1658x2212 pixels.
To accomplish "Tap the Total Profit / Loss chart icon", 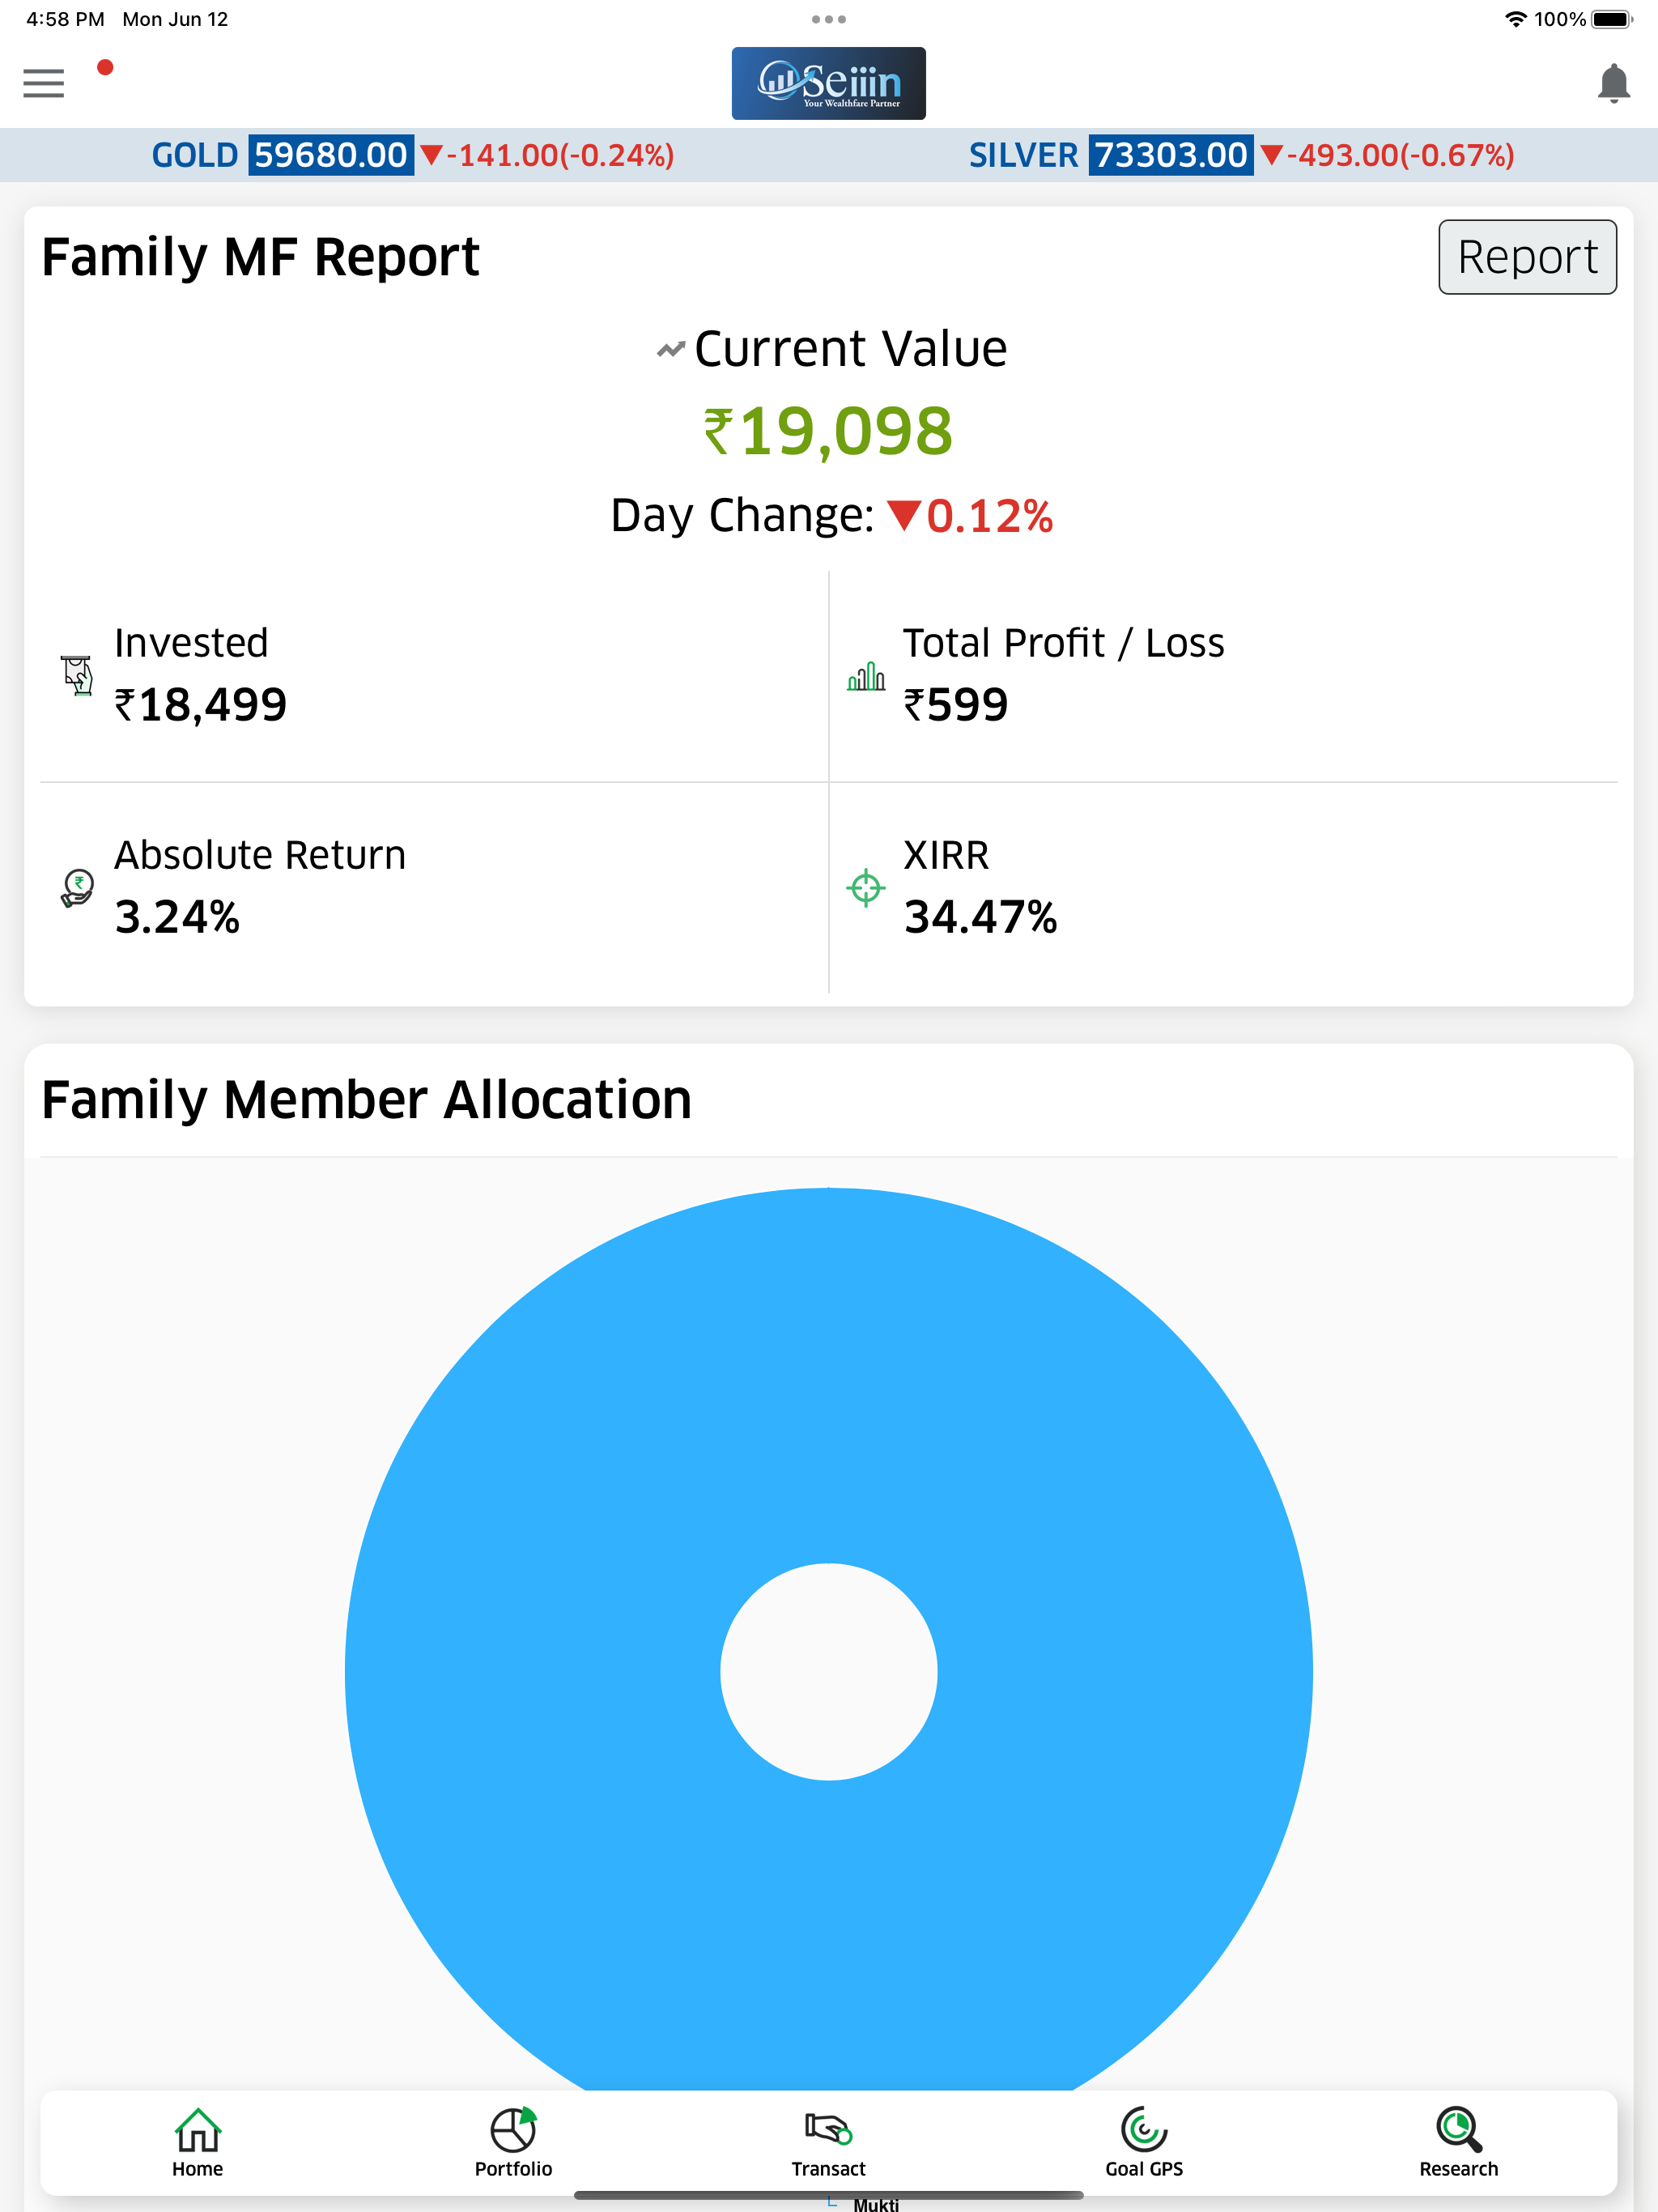I will tap(866, 677).
